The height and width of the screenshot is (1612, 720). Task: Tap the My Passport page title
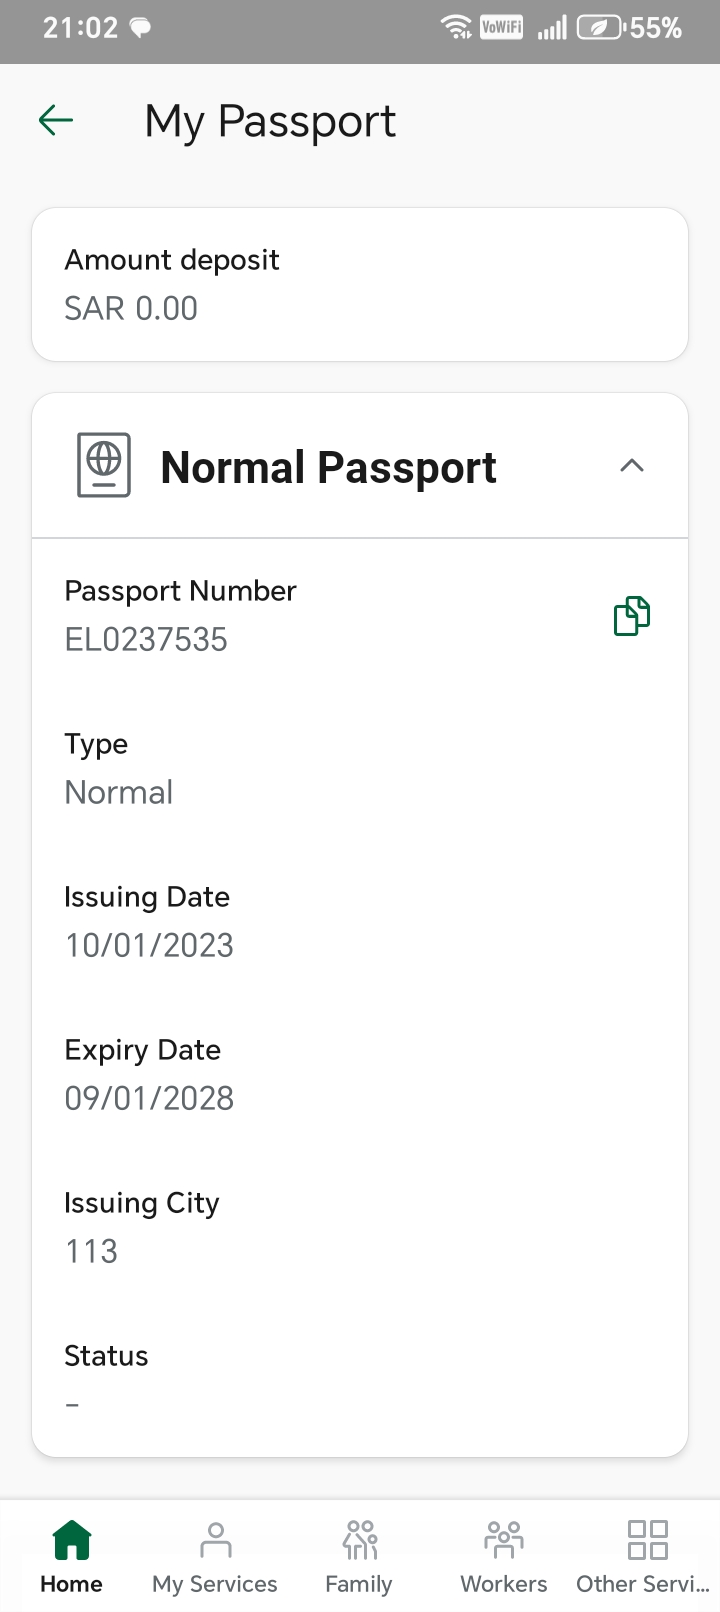(x=270, y=121)
